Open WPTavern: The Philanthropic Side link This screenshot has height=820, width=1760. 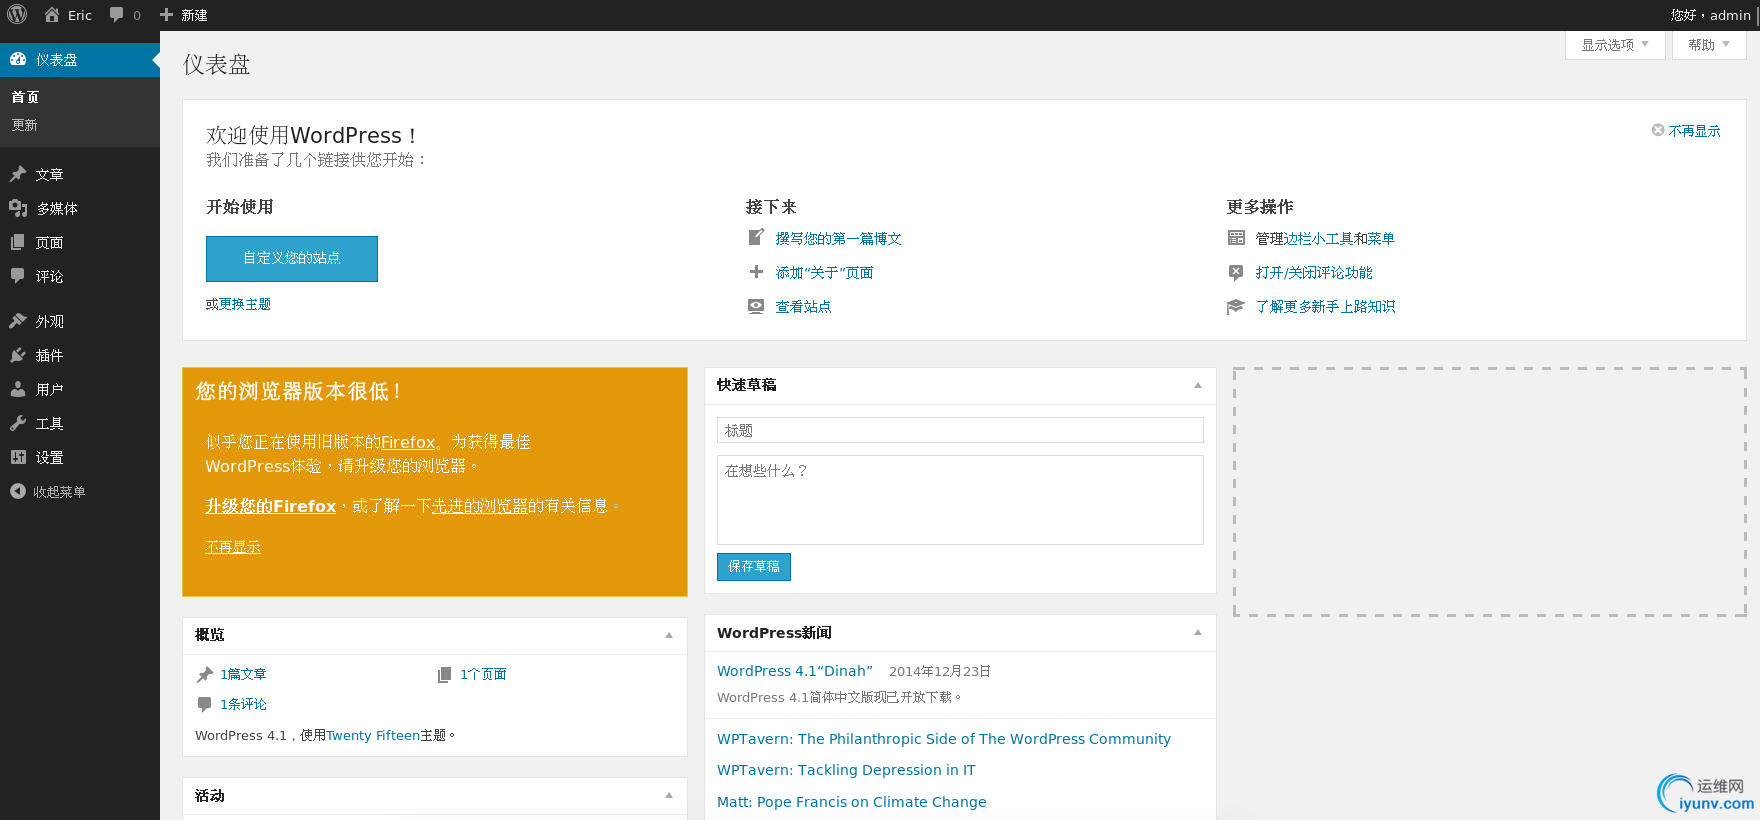point(944,739)
